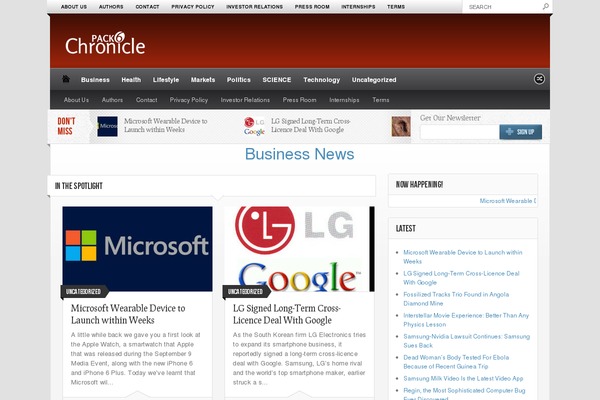Click Uncategorized tag on the LG article

(x=245, y=292)
